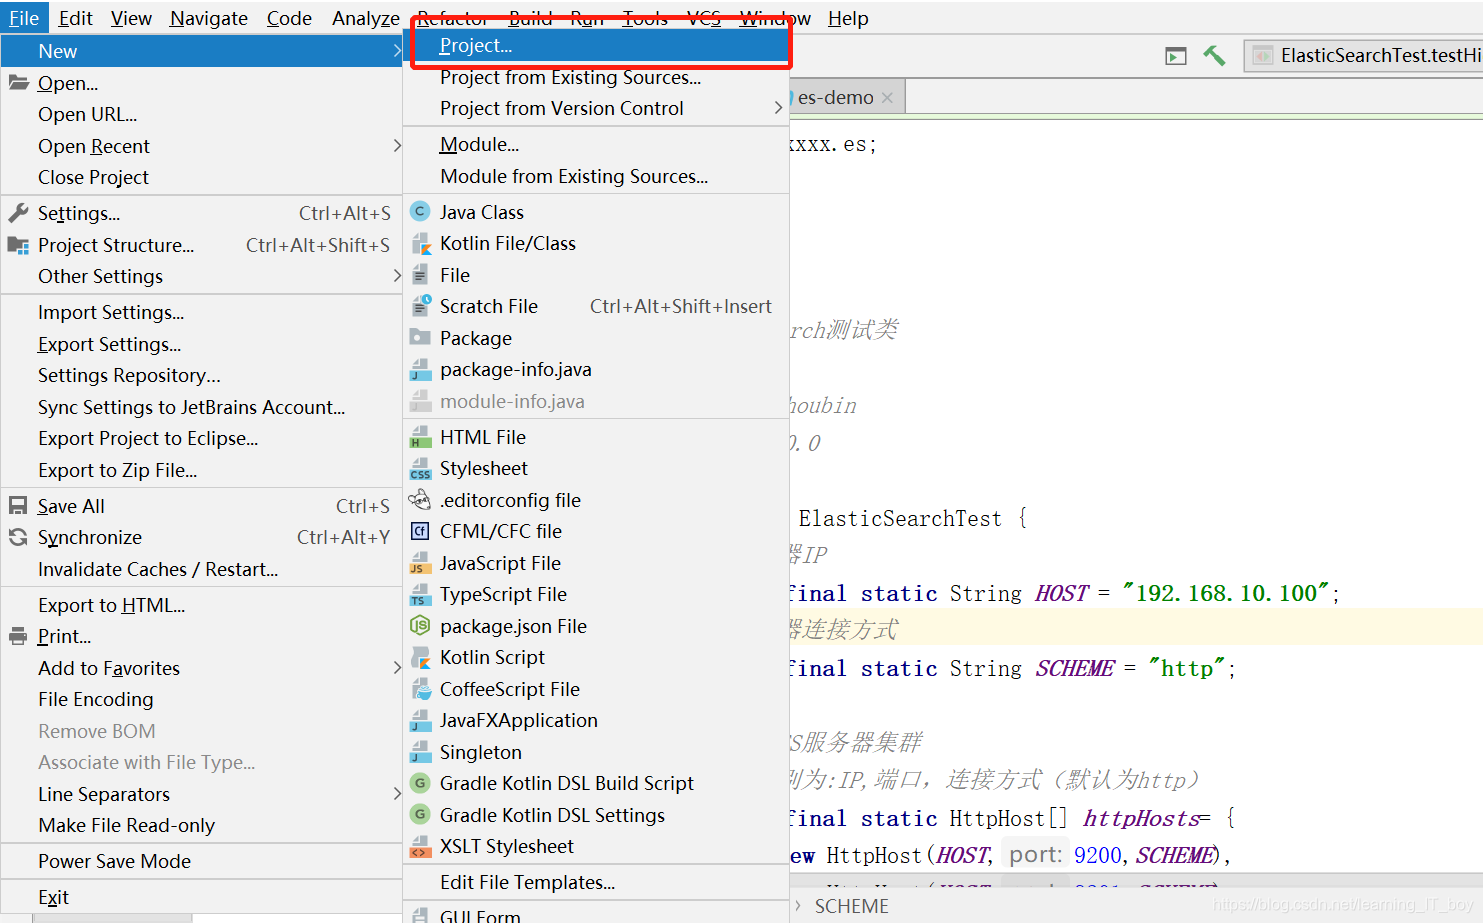The width and height of the screenshot is (1483, 923).
Task: Expand the Add to Favorites arrow
Action: click(397, 668)
